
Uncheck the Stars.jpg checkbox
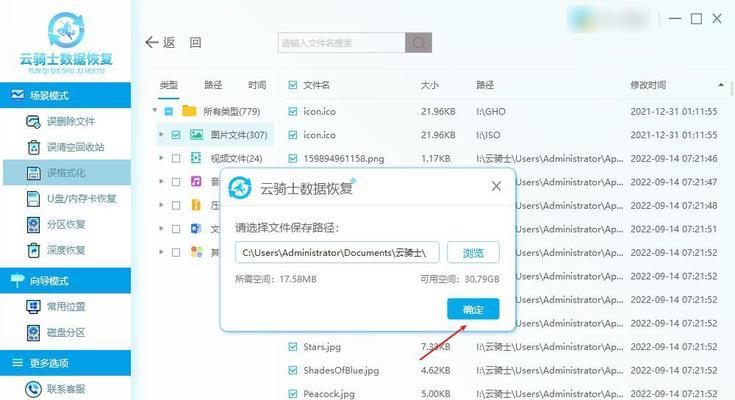[293, 347]
